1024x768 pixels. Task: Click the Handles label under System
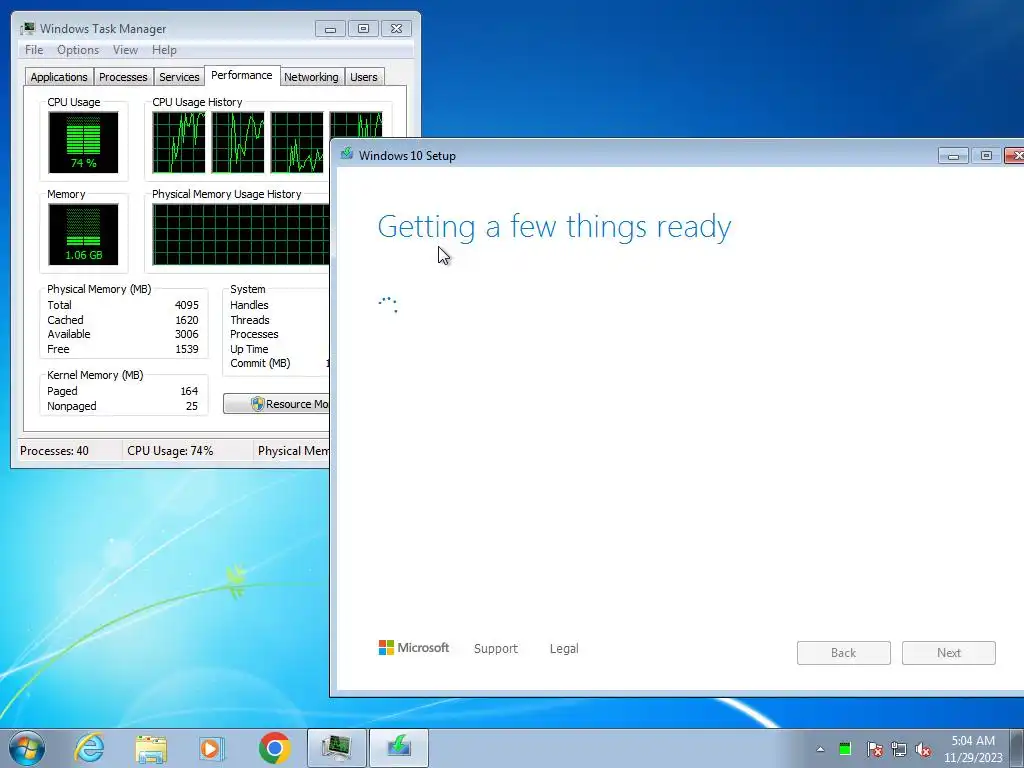coord(249,305)
